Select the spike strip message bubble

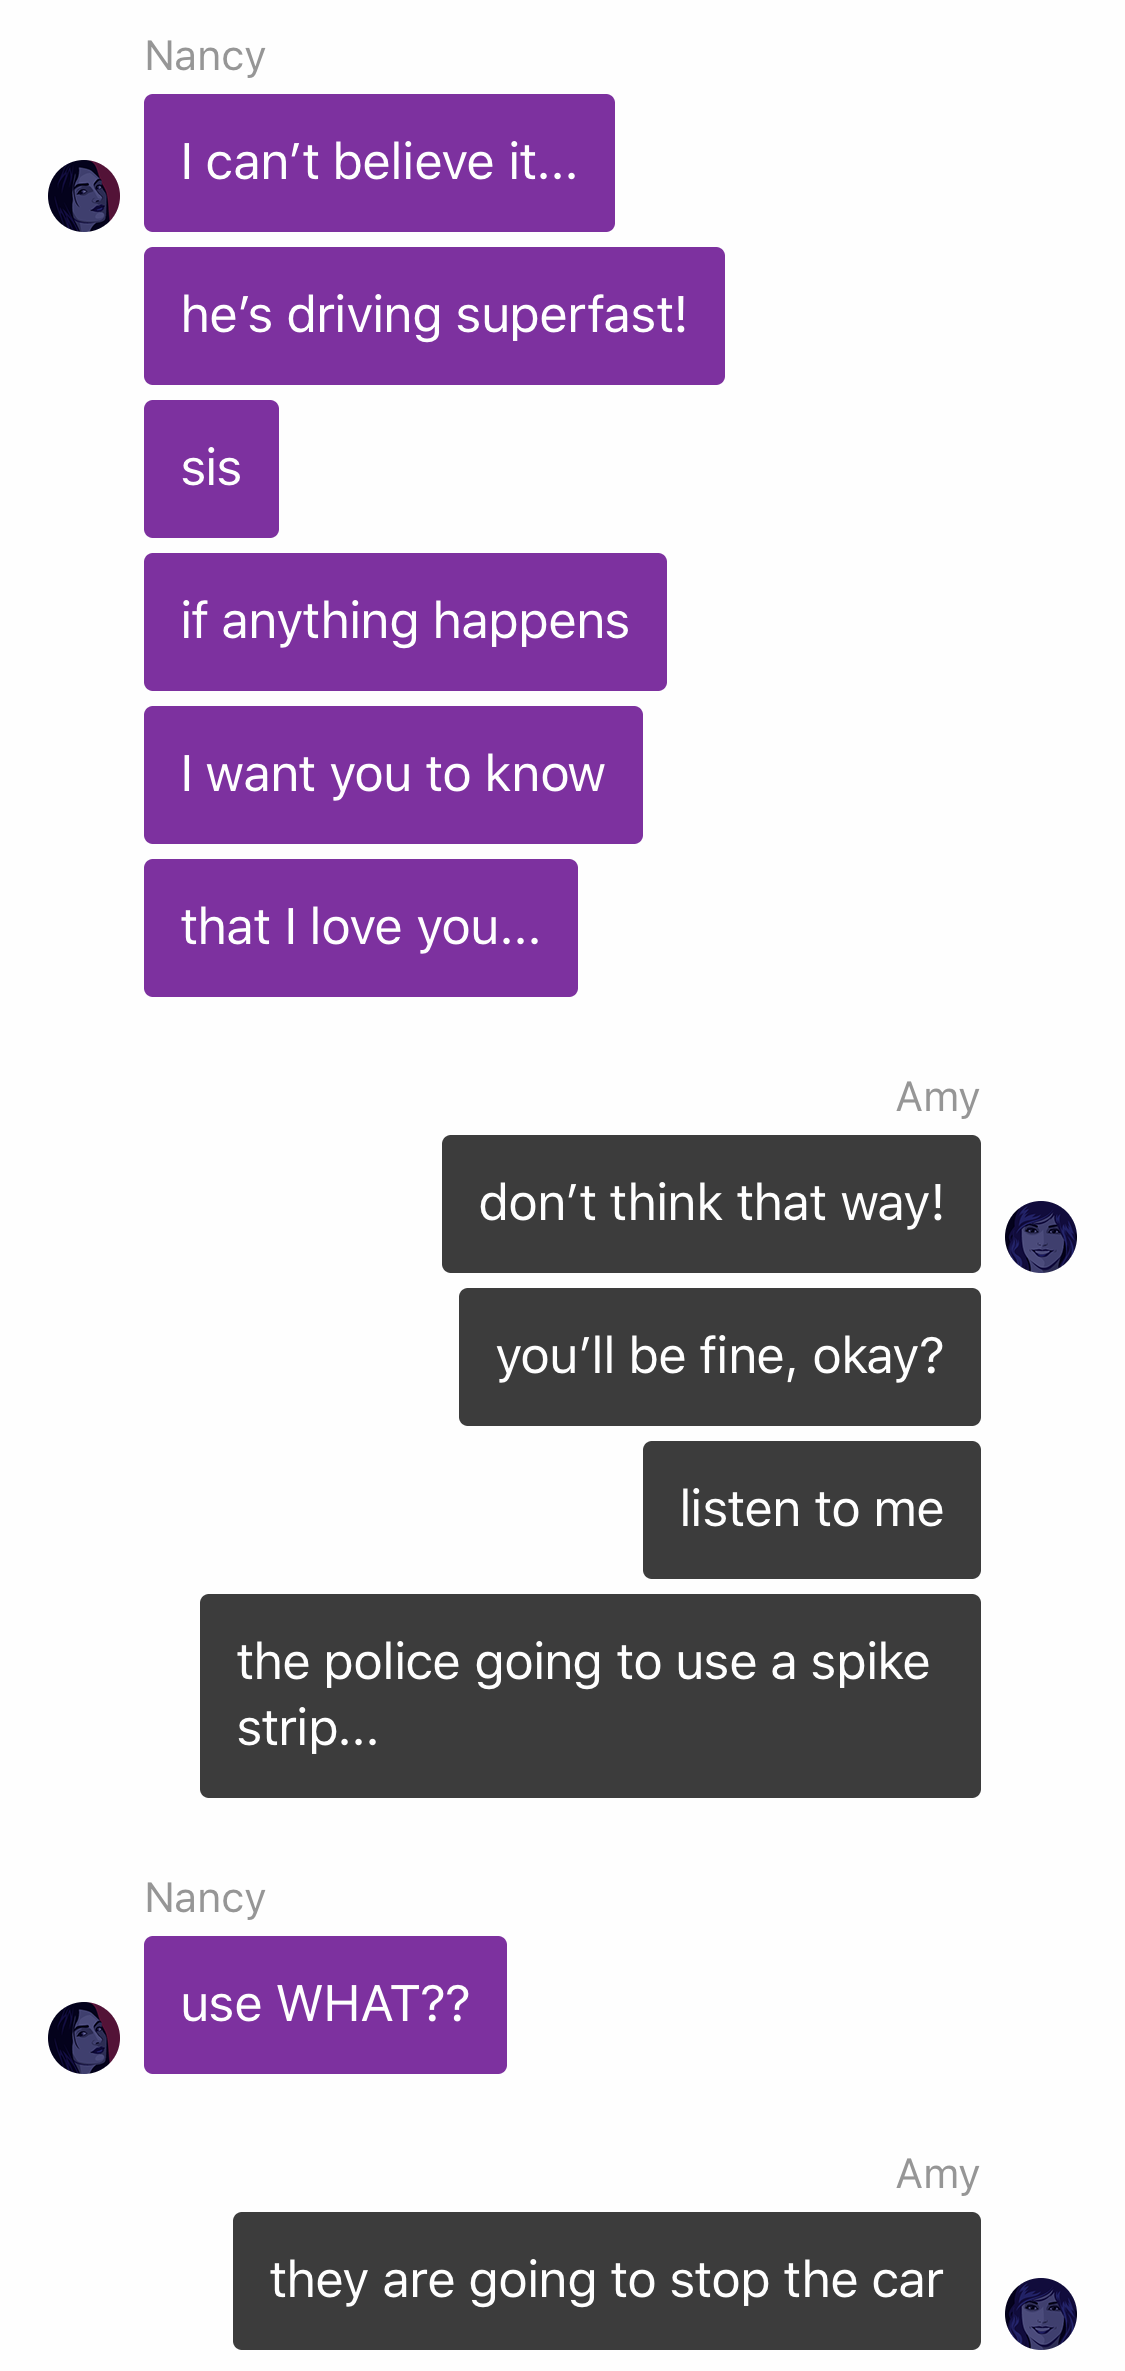(590, 1696)
